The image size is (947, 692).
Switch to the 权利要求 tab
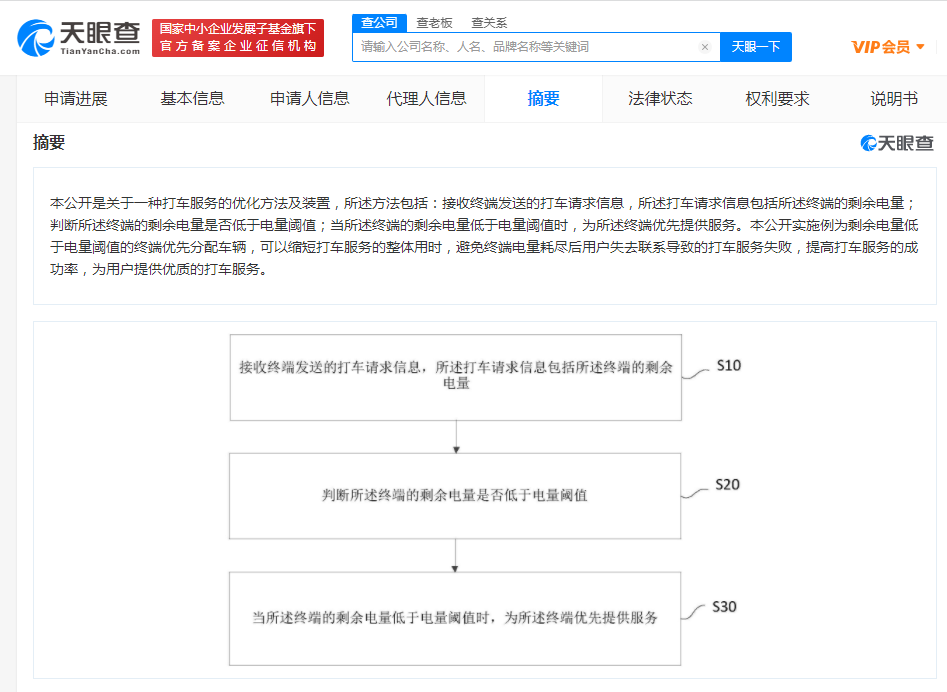(776, 99)
